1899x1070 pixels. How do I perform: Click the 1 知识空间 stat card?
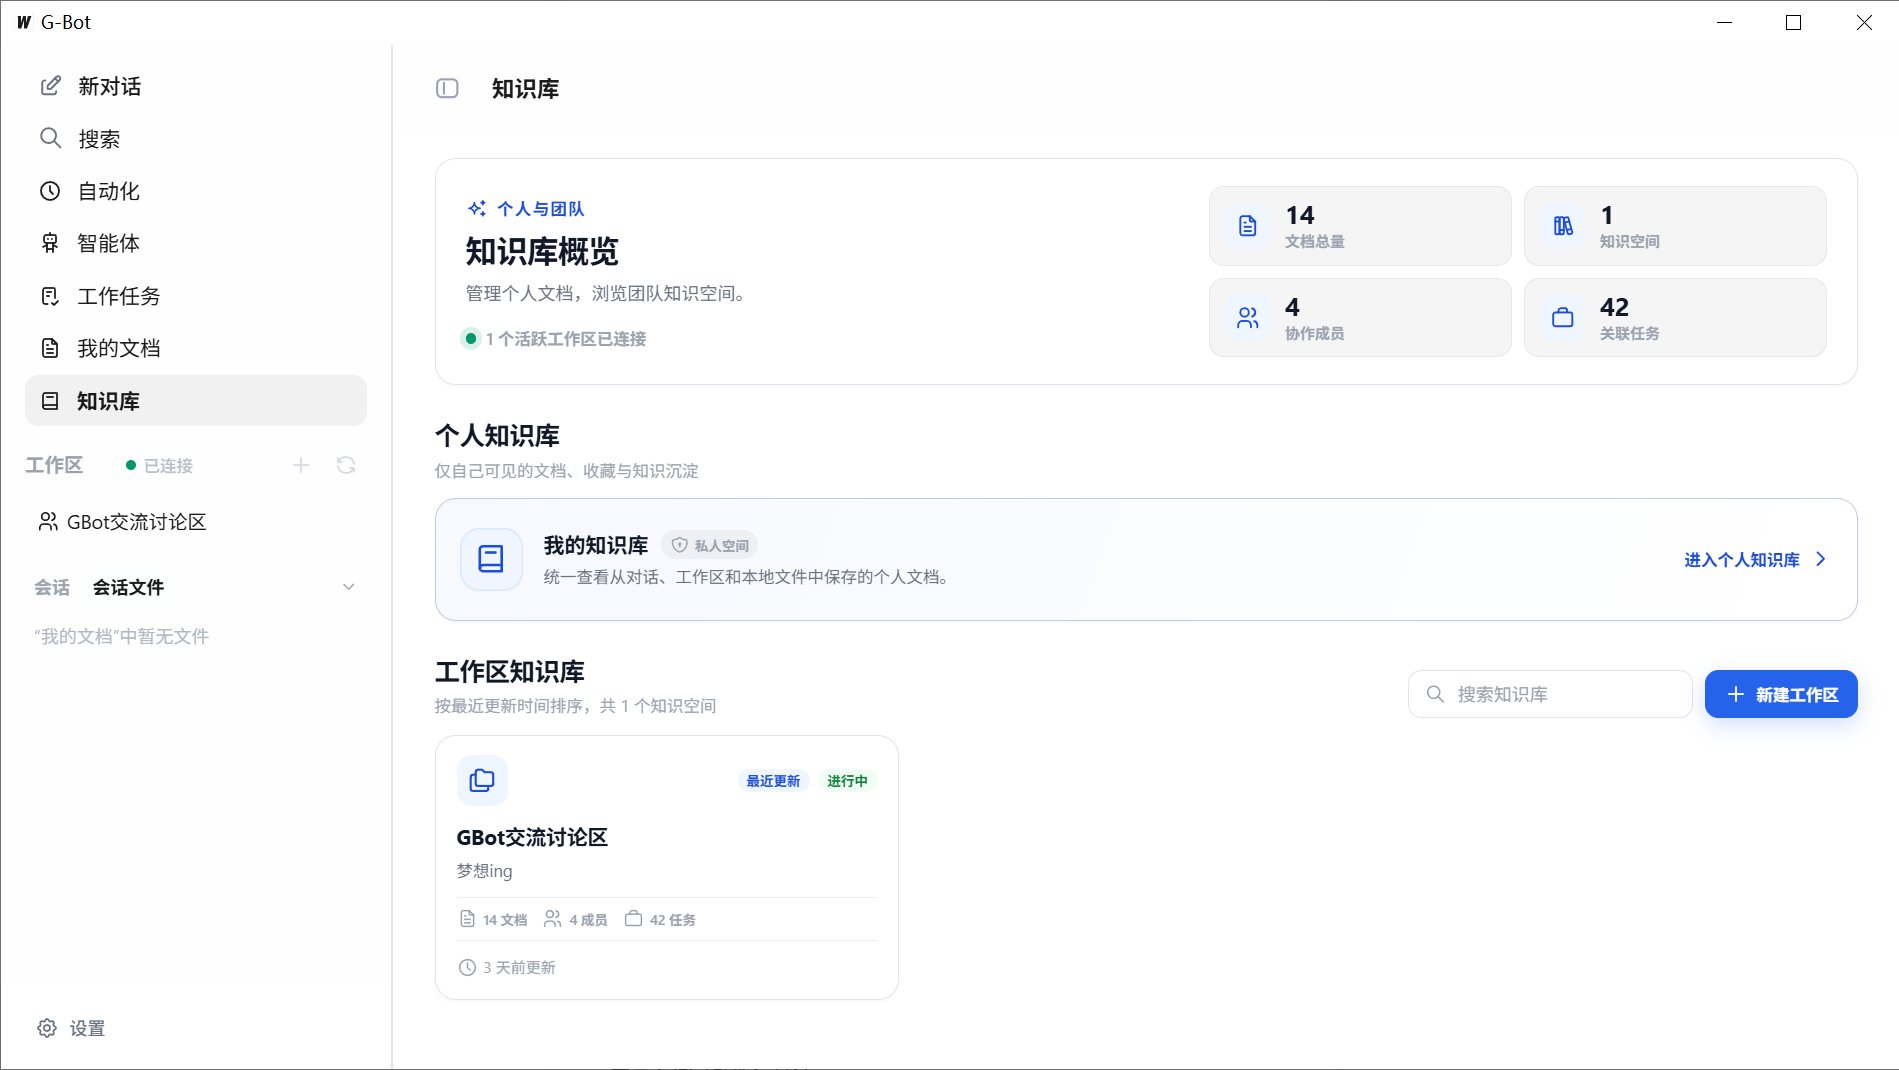pyautogui.click(x=1675, y=226)
